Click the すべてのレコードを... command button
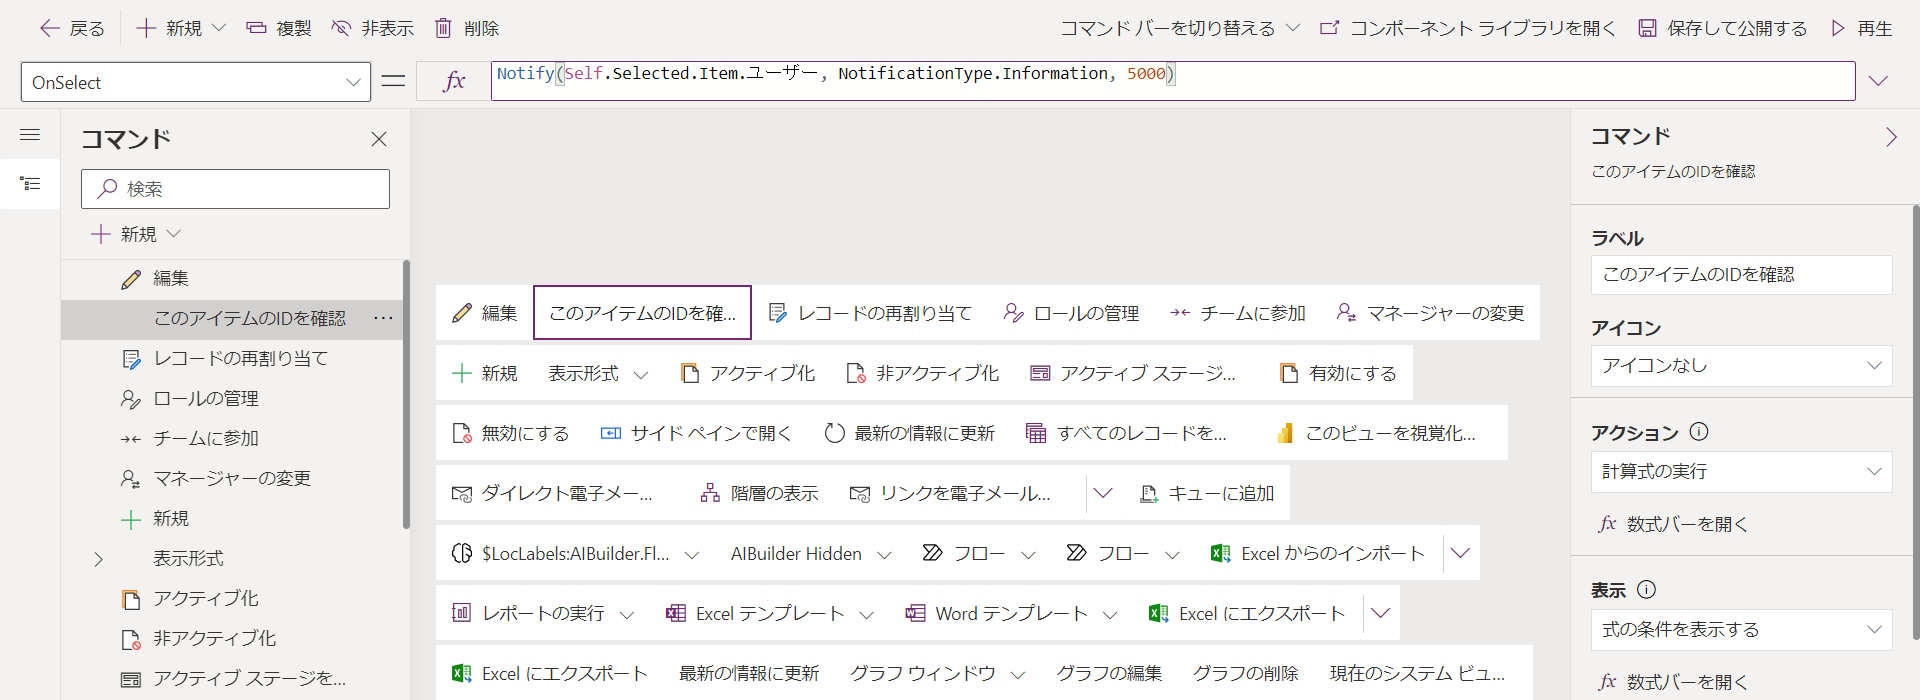 (1127, 433)
